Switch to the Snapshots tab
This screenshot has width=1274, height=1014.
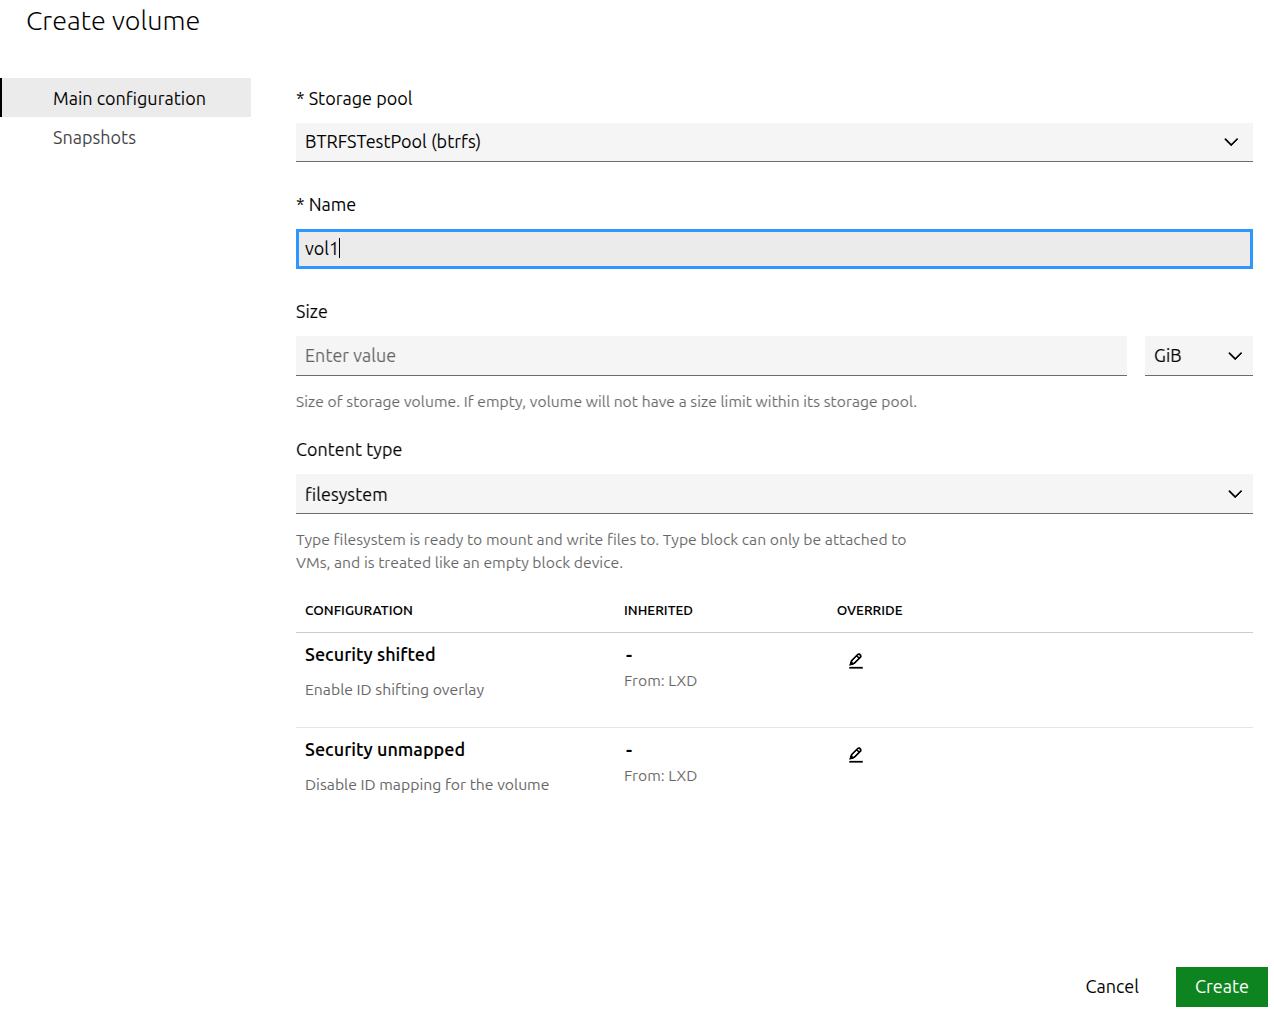94,138
